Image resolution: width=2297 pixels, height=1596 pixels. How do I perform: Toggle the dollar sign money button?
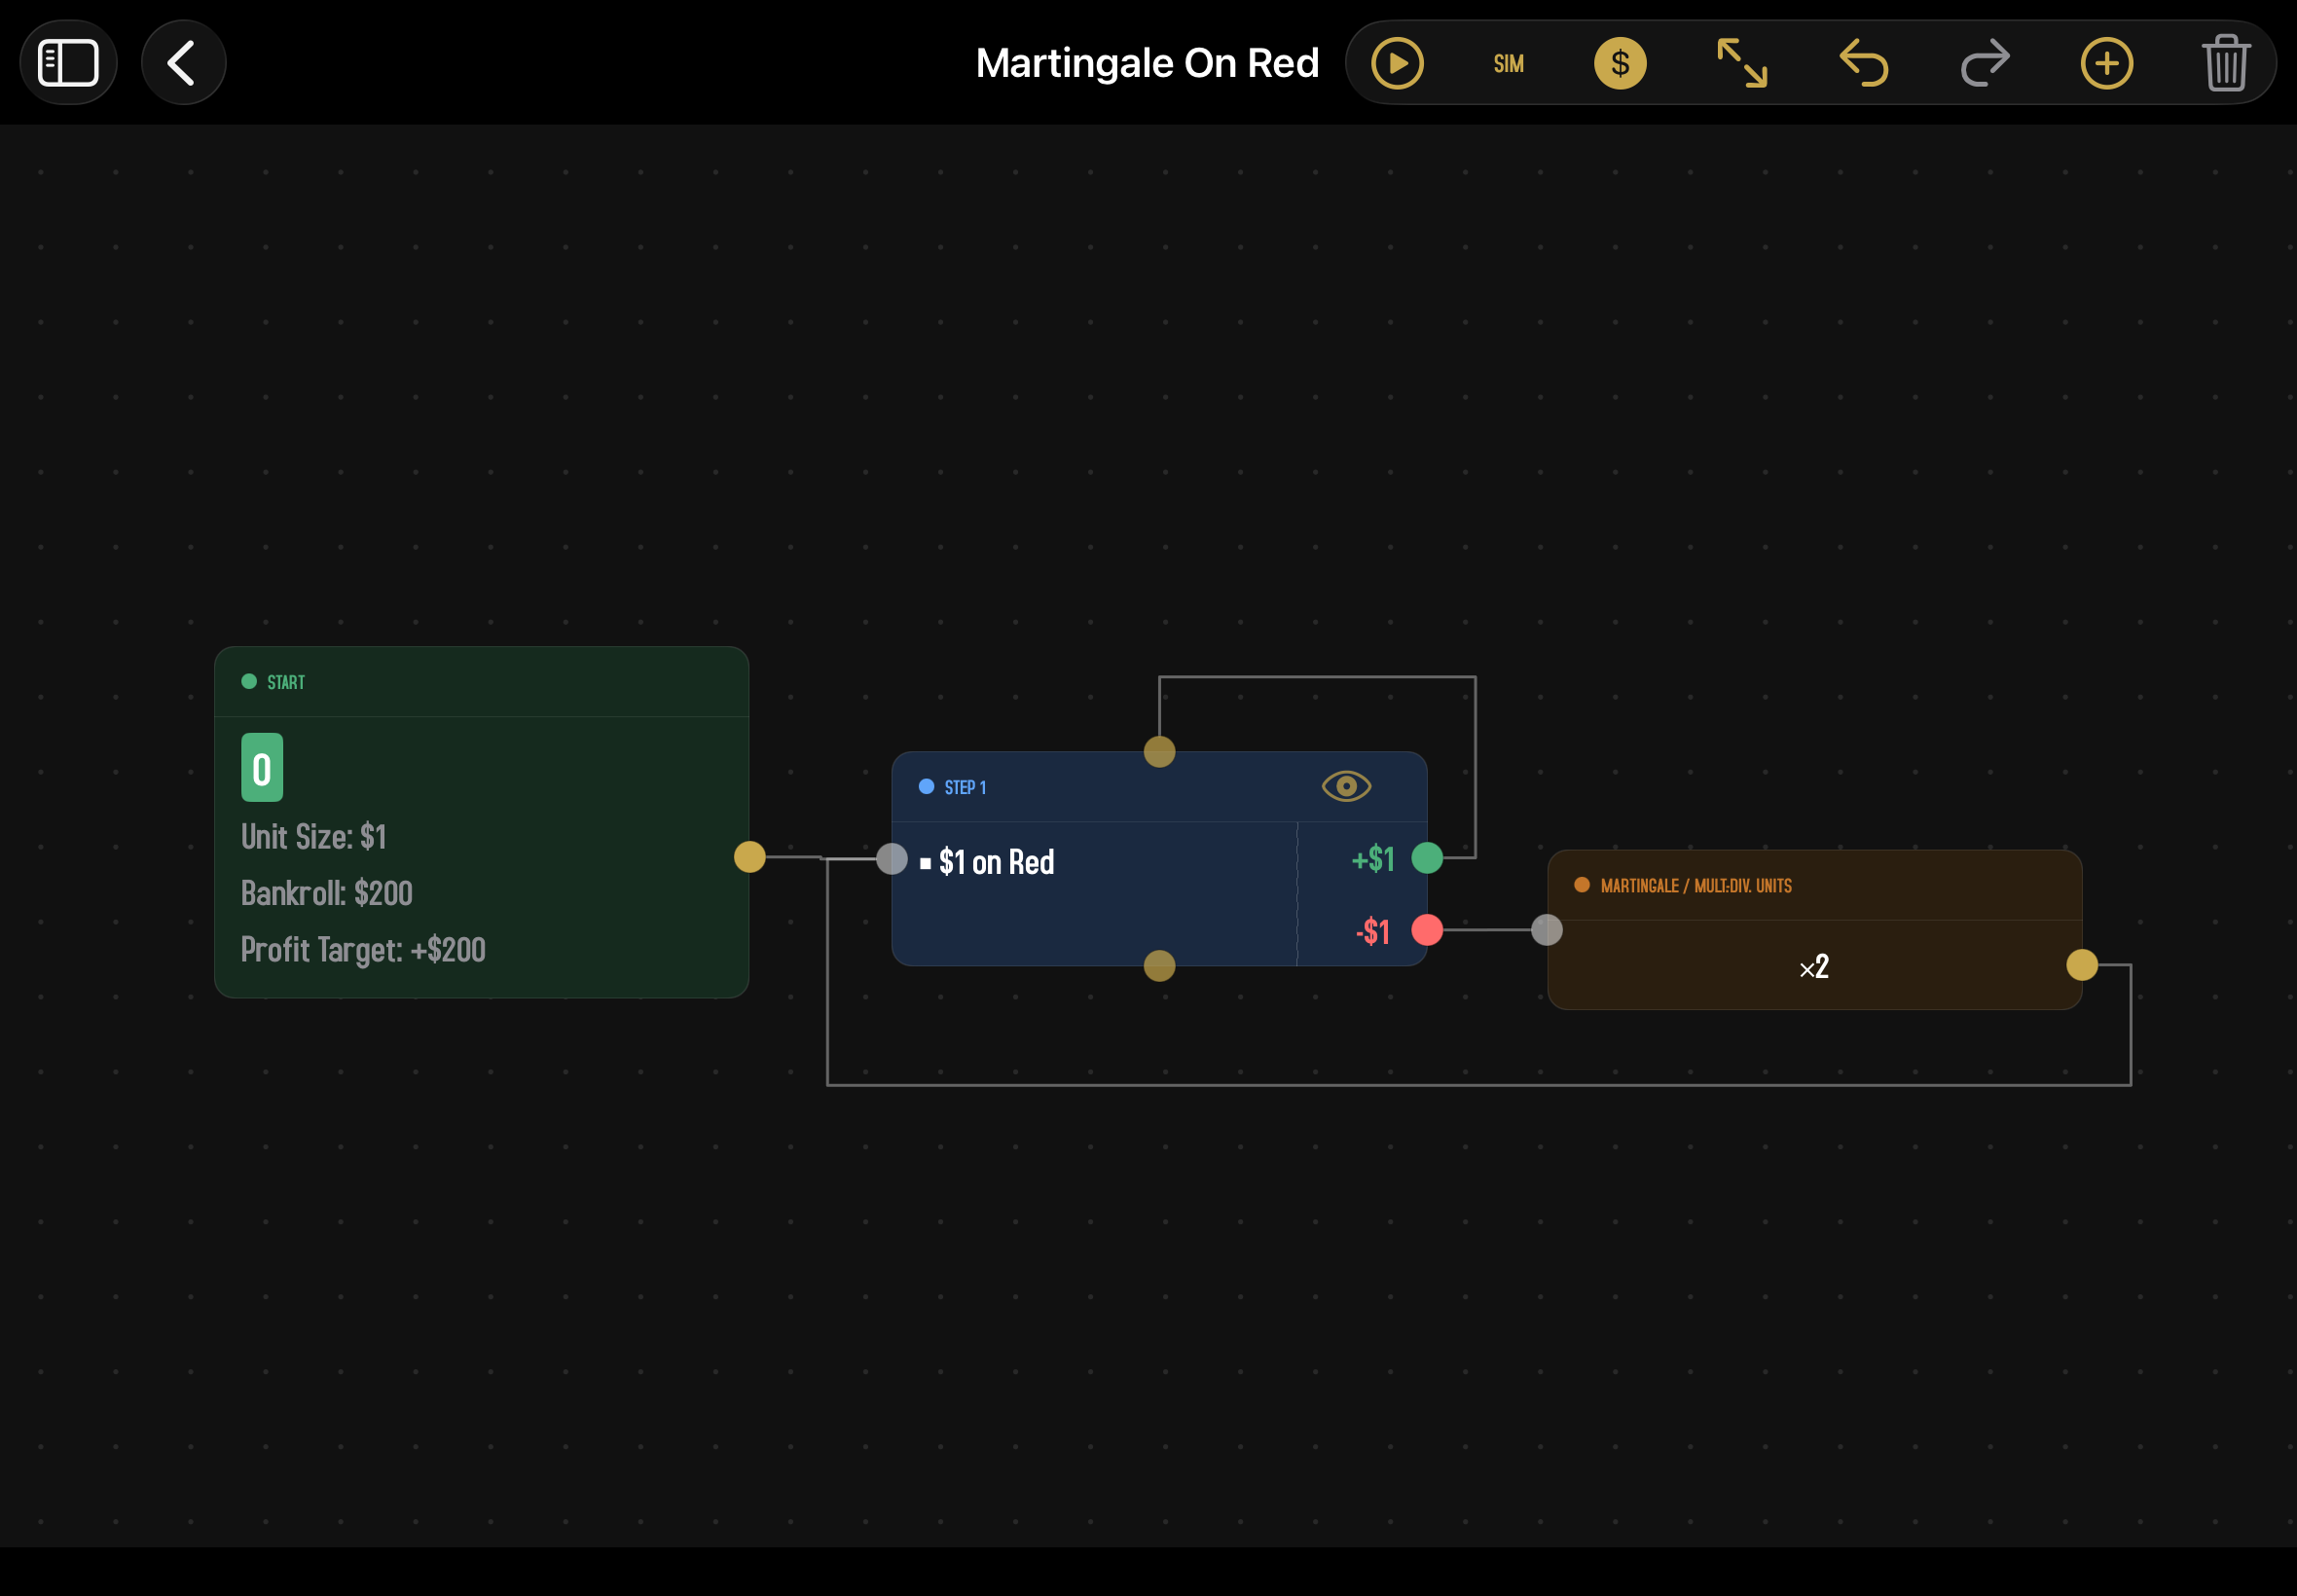click(x=1620, y=63)
